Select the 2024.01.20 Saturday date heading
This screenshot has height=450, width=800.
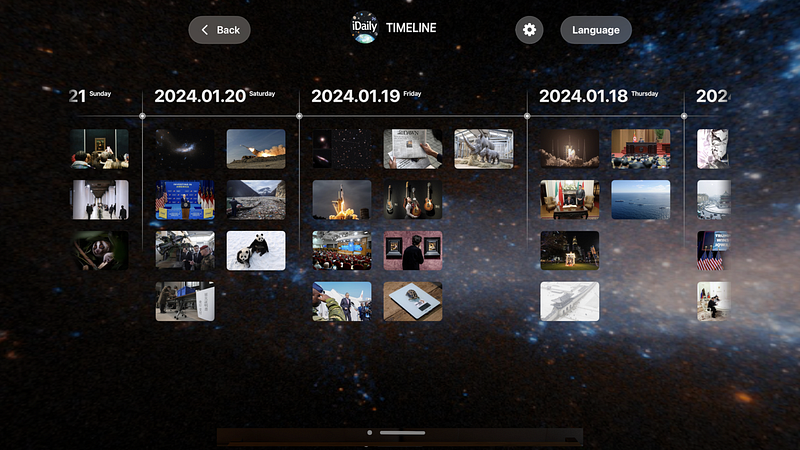coord(214,95)
